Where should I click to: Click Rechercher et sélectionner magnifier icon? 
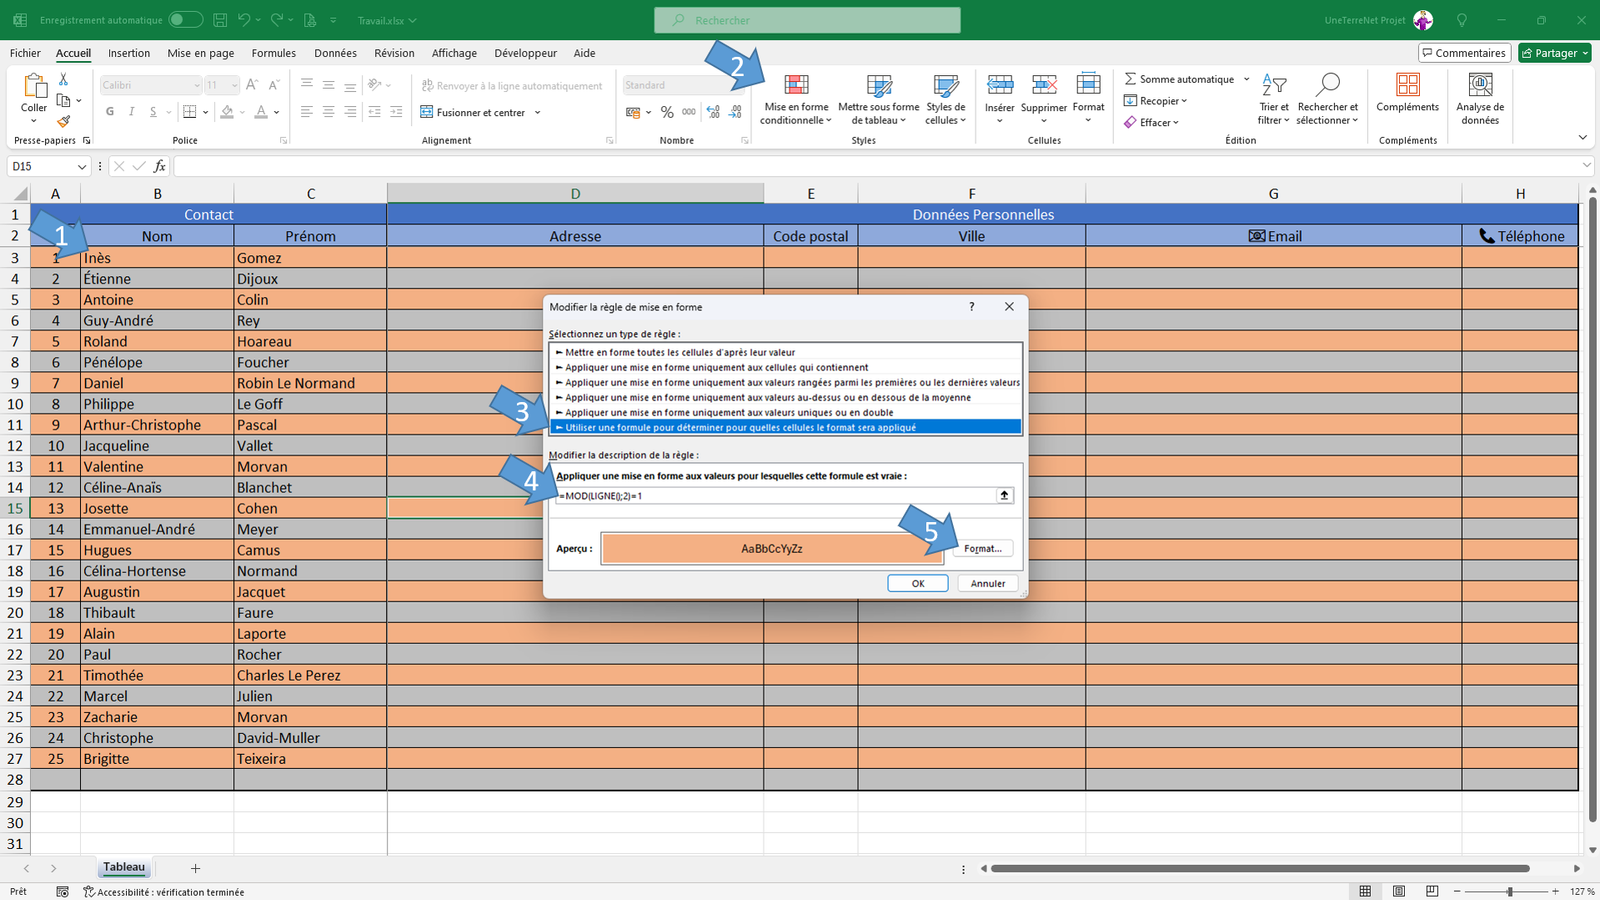pos(1327,85)
